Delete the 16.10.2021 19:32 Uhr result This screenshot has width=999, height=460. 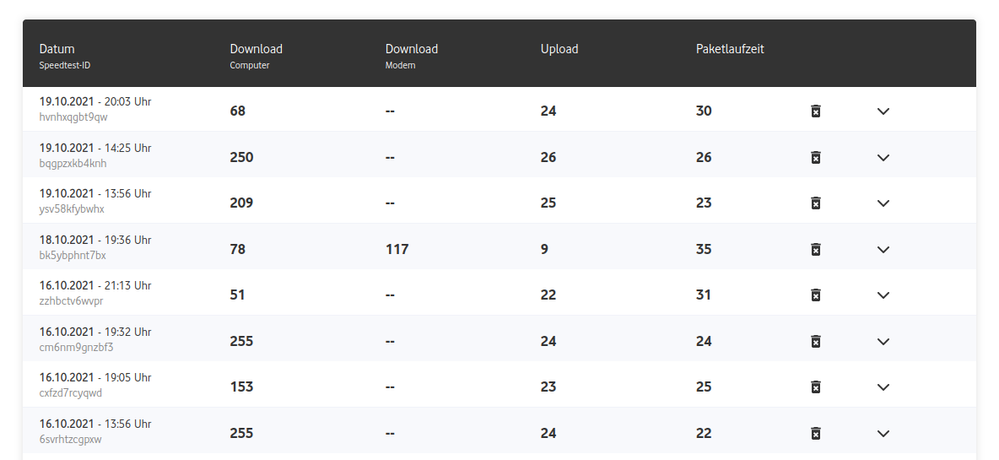pyautogui.click(x=816, y=341)
